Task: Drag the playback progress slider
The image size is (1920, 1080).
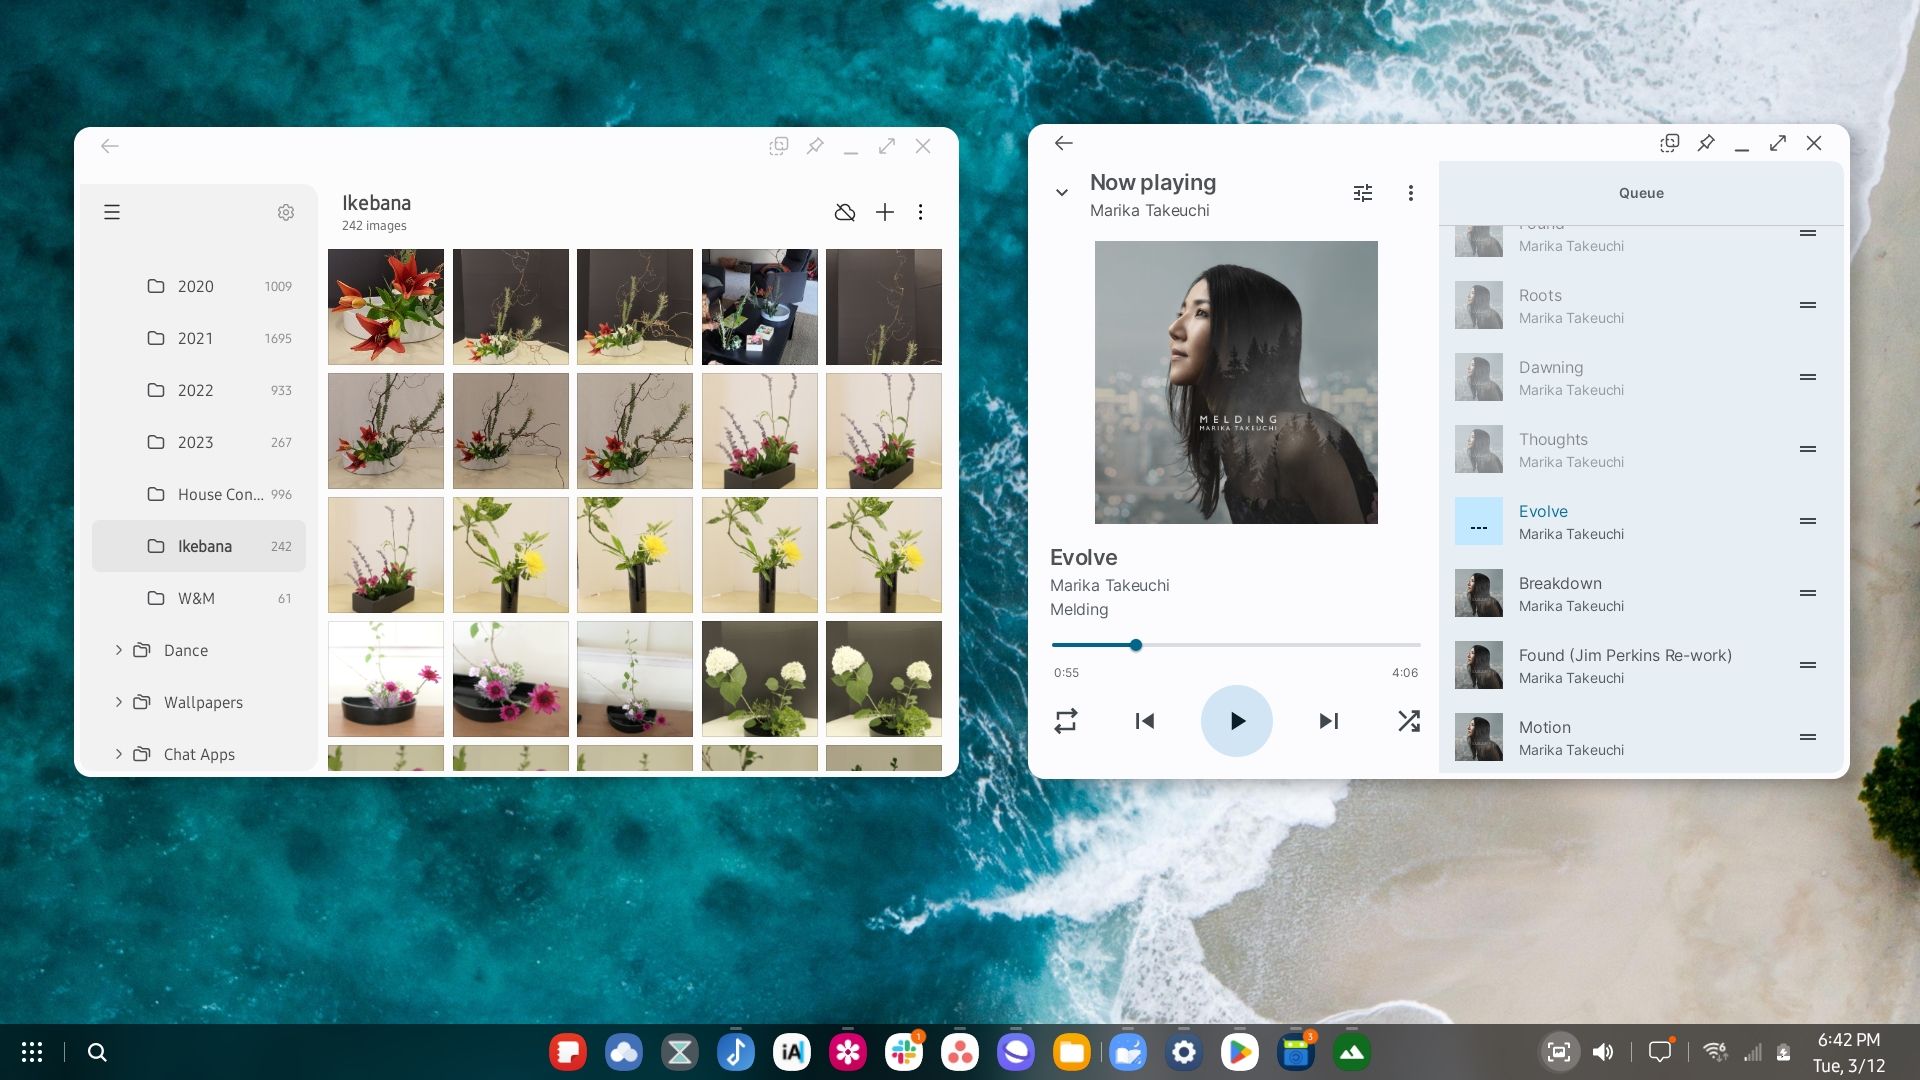Action: 1135,645
